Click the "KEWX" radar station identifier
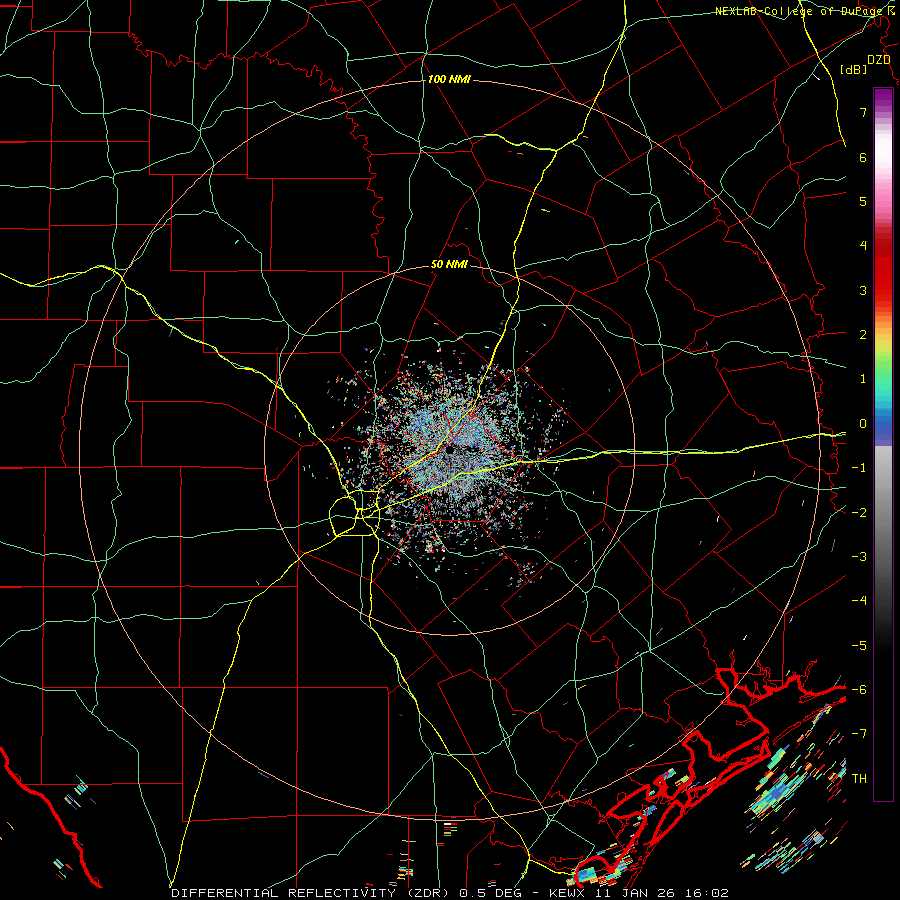This screenshot has width=900, height=900. tap(567, 893)
